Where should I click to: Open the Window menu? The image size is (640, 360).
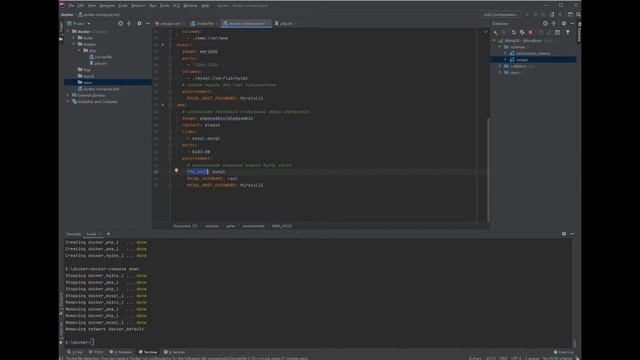190,6
